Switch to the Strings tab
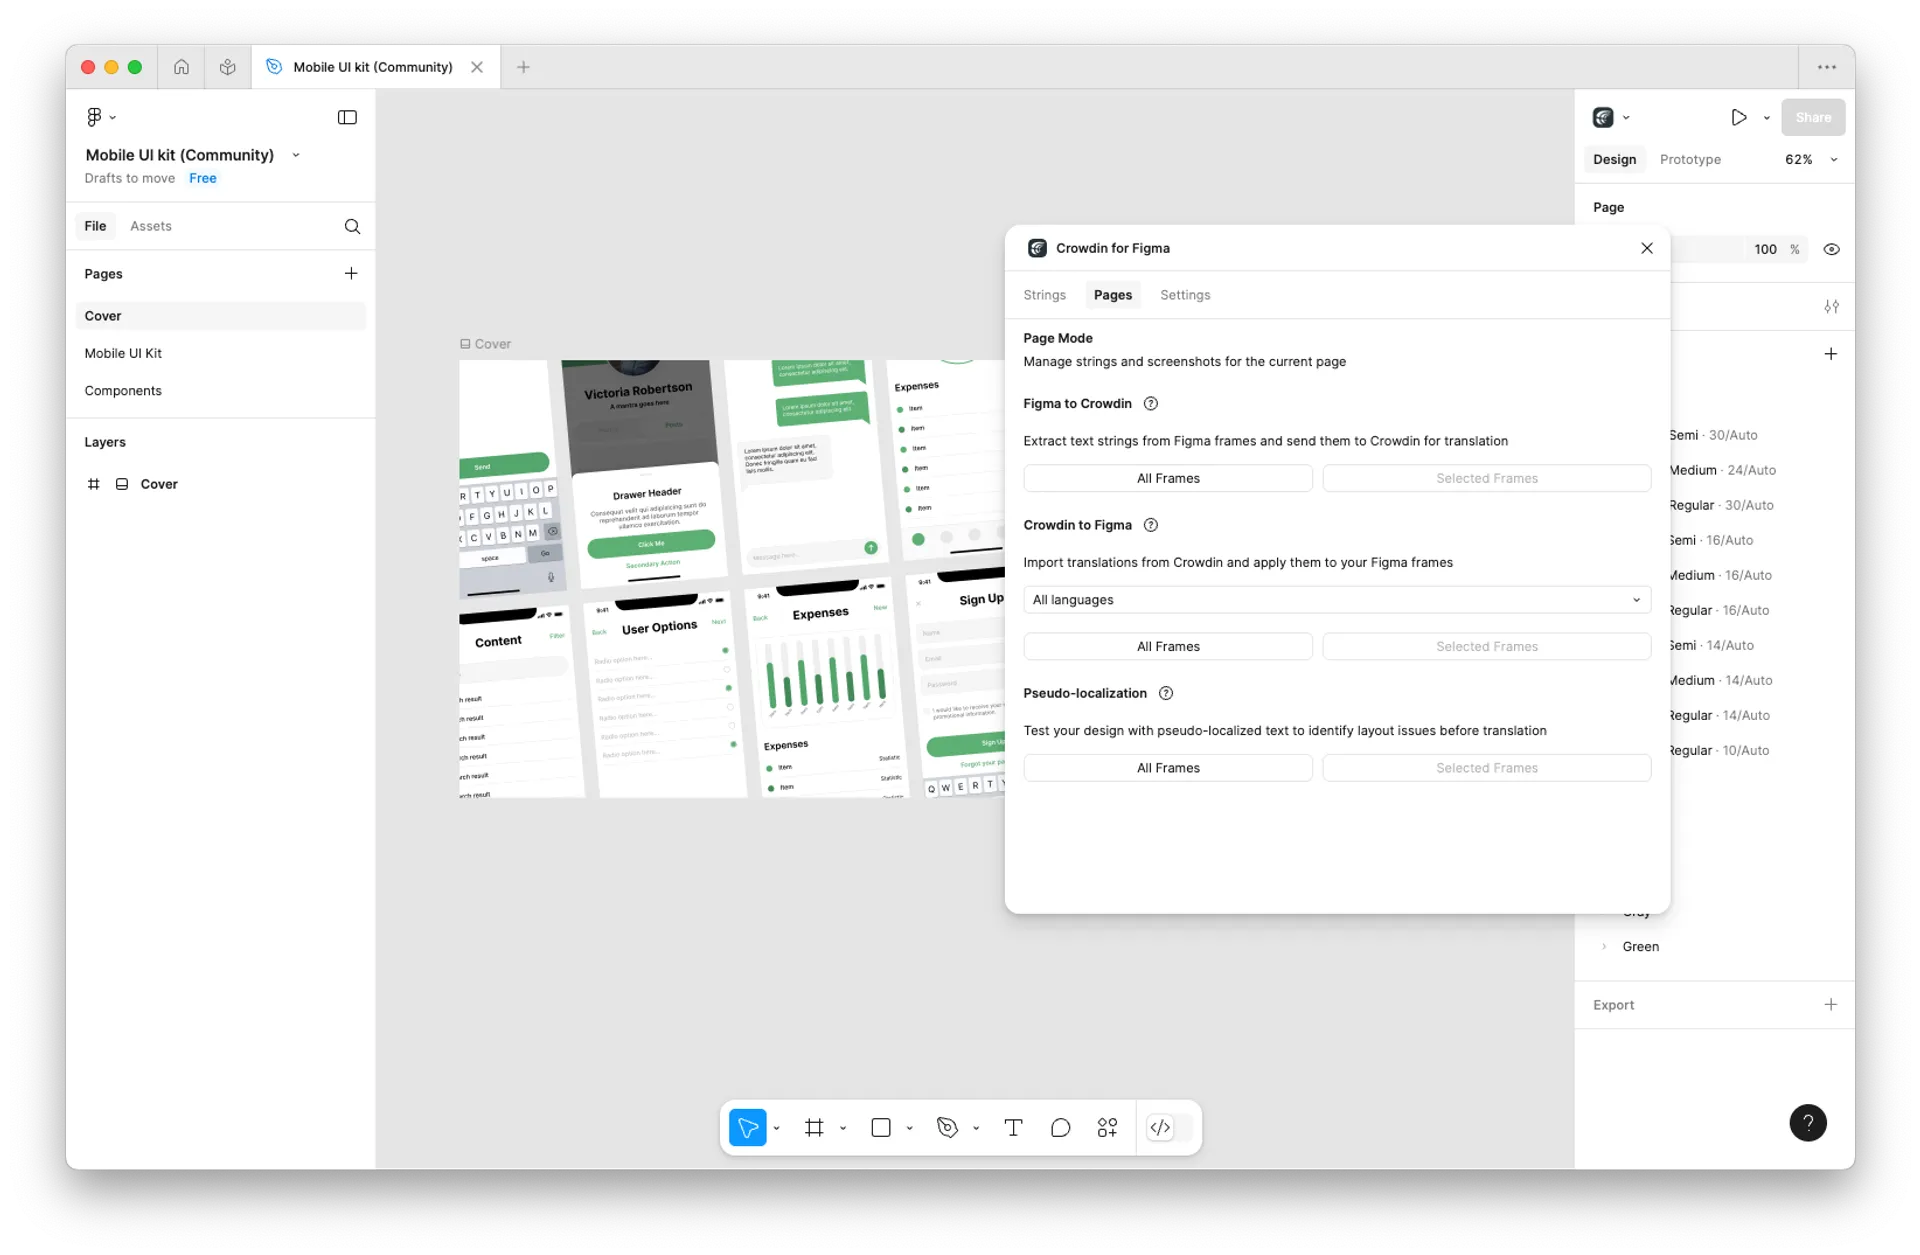Image resolution: width=1920 pixels, height=1255 pixels. tap(1044, 295)
